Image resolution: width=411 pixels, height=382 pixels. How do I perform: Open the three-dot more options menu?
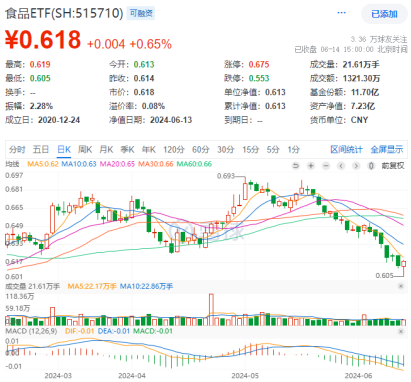coord(342,13)
